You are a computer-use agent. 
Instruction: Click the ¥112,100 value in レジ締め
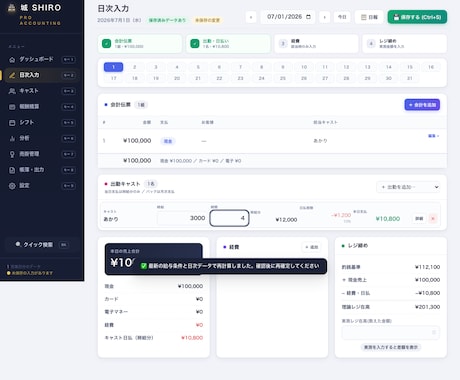pyautogui.click(x=427, y=267)
